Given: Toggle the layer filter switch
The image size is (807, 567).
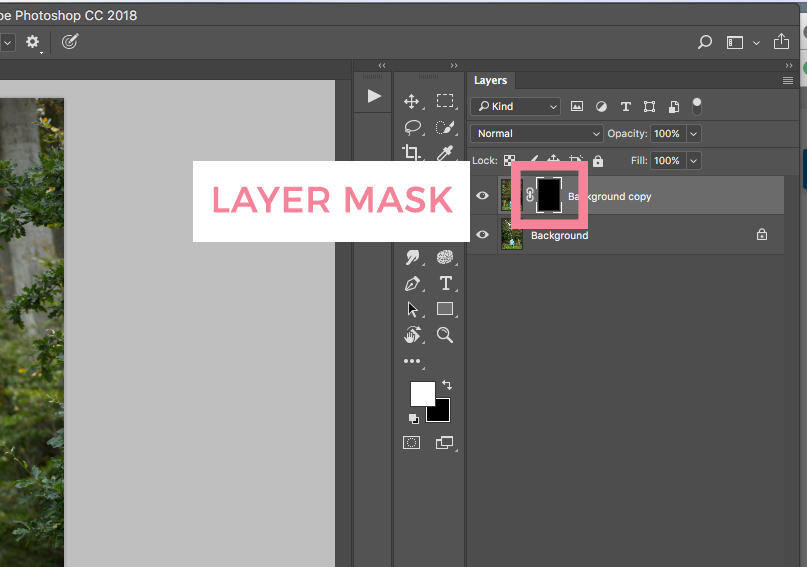Looking at the screenshot, I should tap(697, 106).
